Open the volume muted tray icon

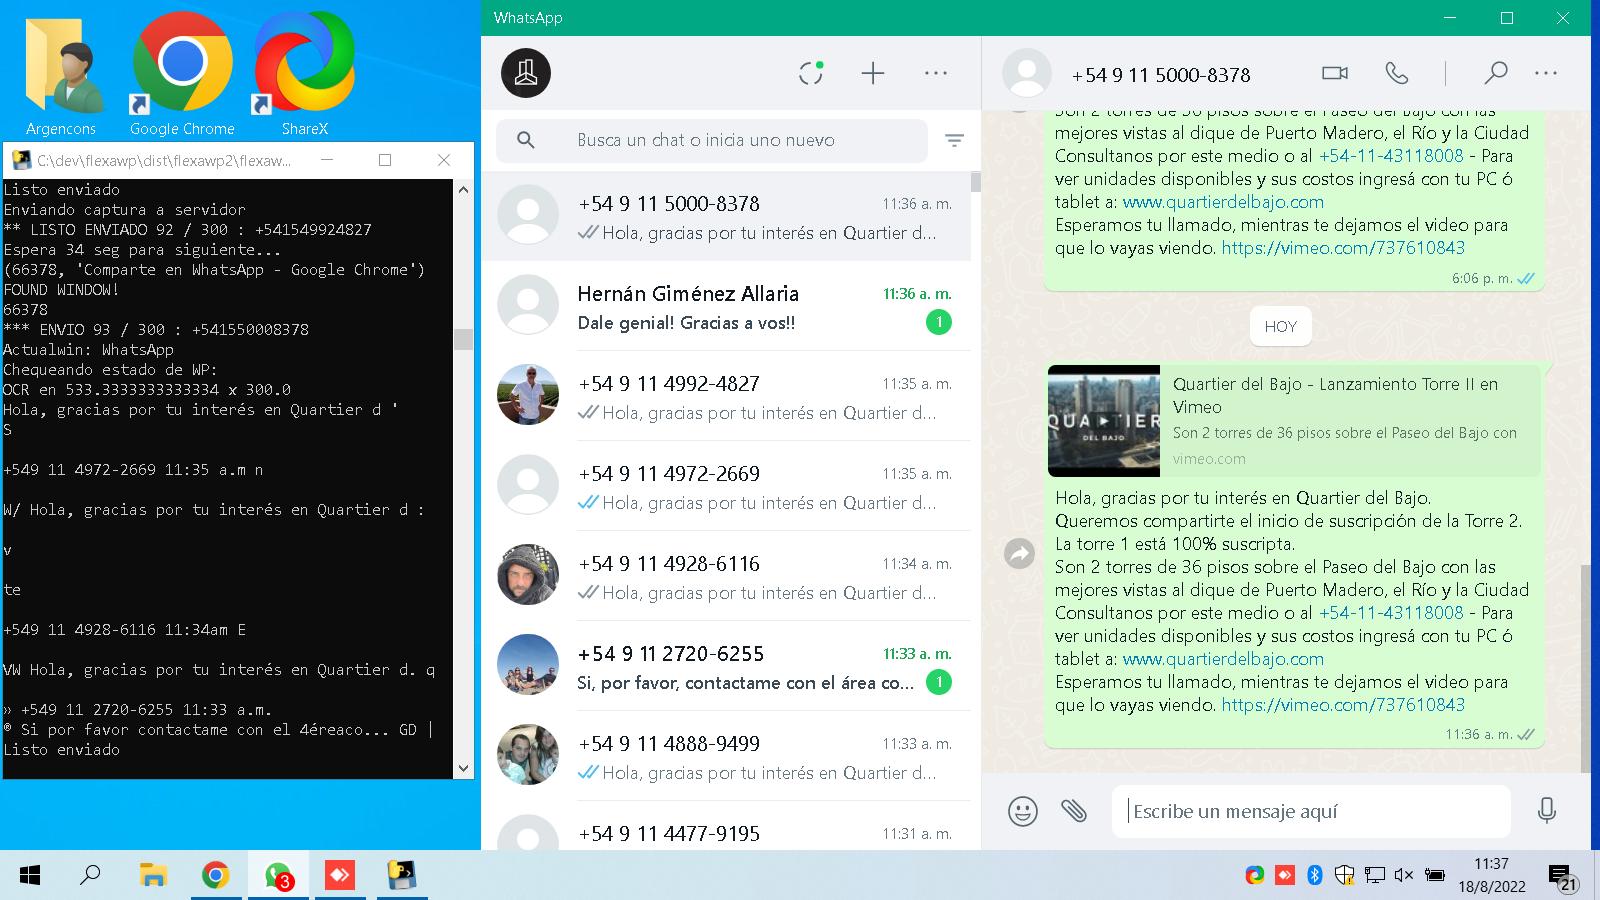[1404, 875]
